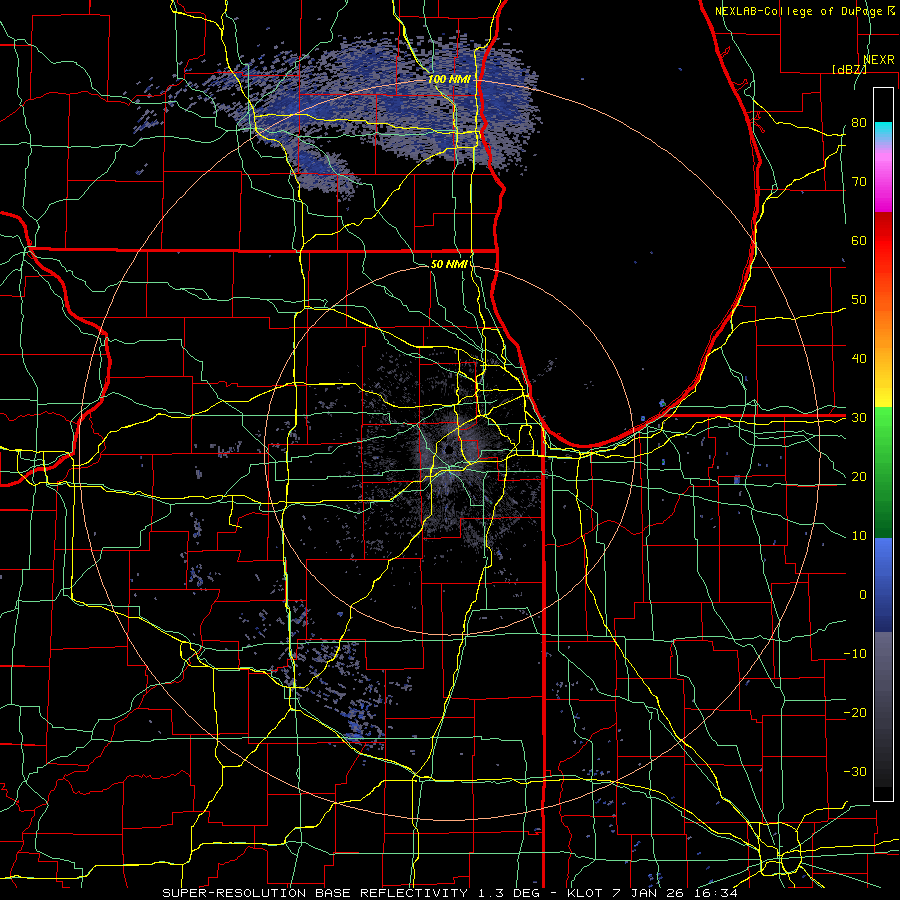
Task: Click the green segment of reflectivity color bar
Action: 883,472
